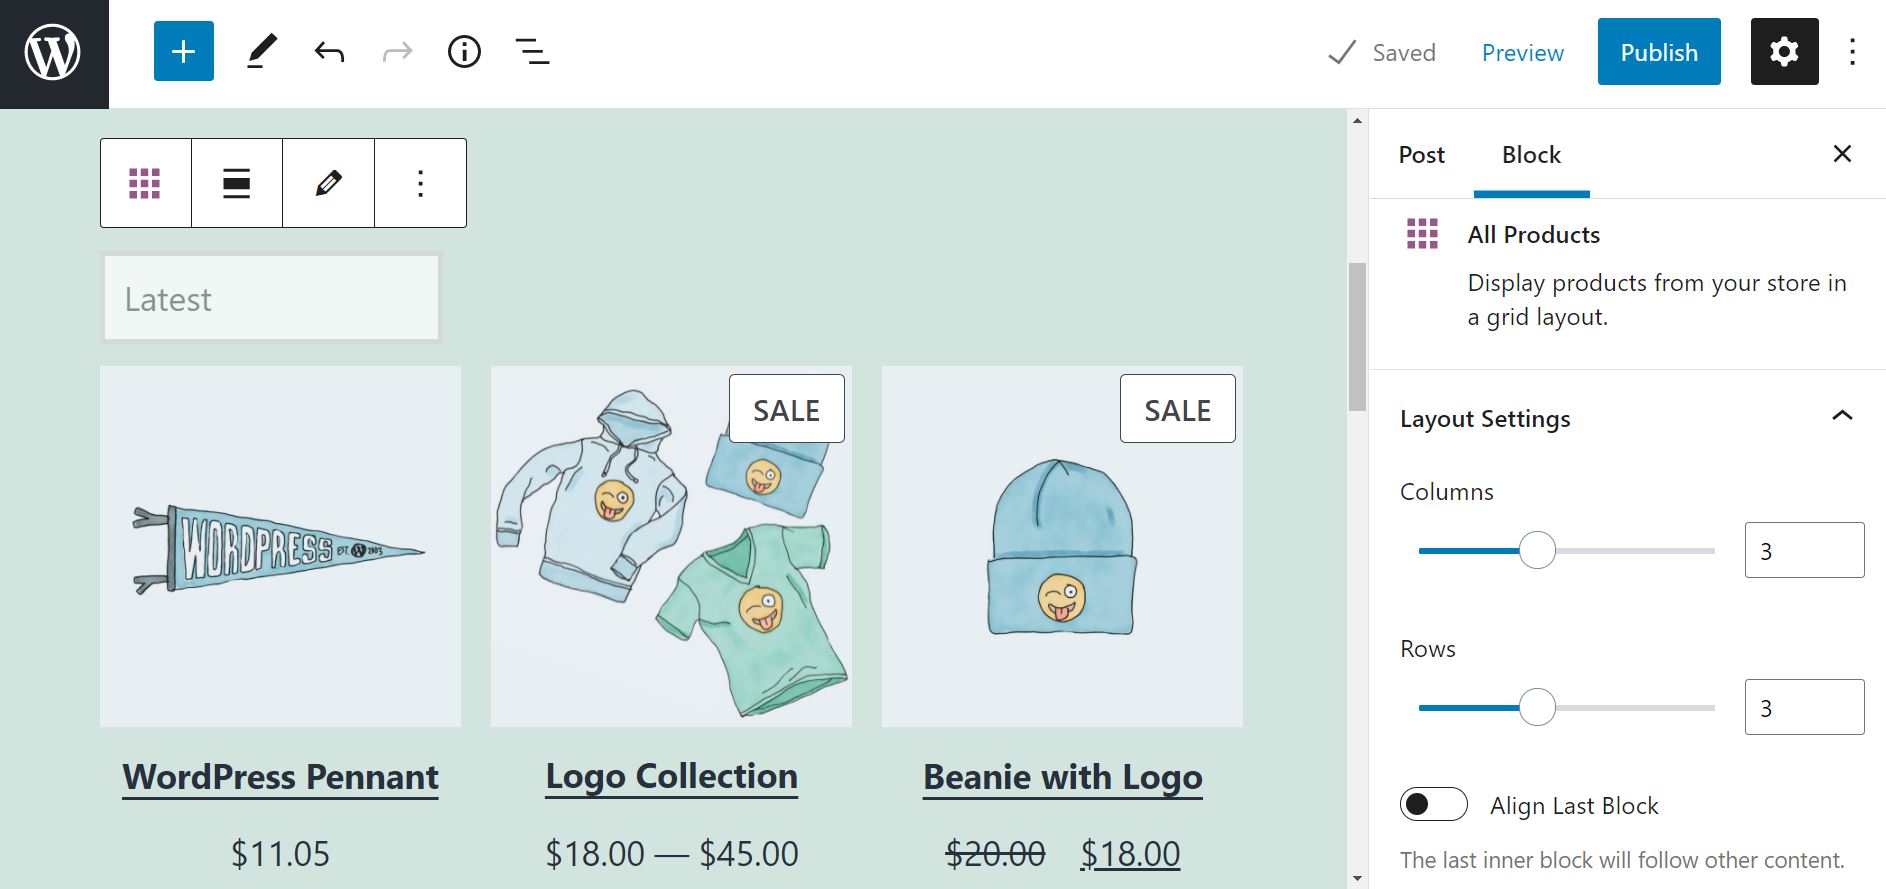Image resolution: width=1886 pixels, height=889 pixels.
Task: Open the List View outline icon
Action: [x=531, y=51]
